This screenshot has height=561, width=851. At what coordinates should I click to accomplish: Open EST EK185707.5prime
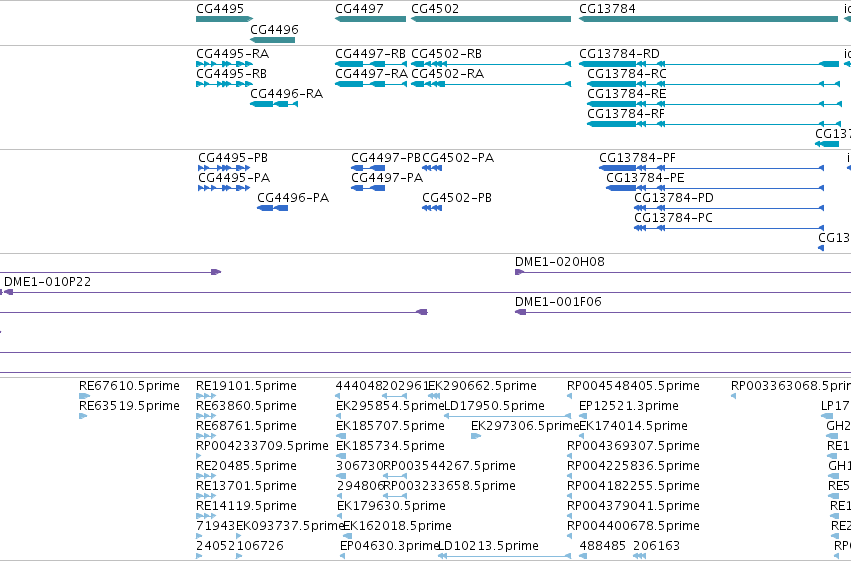(341, 436)
